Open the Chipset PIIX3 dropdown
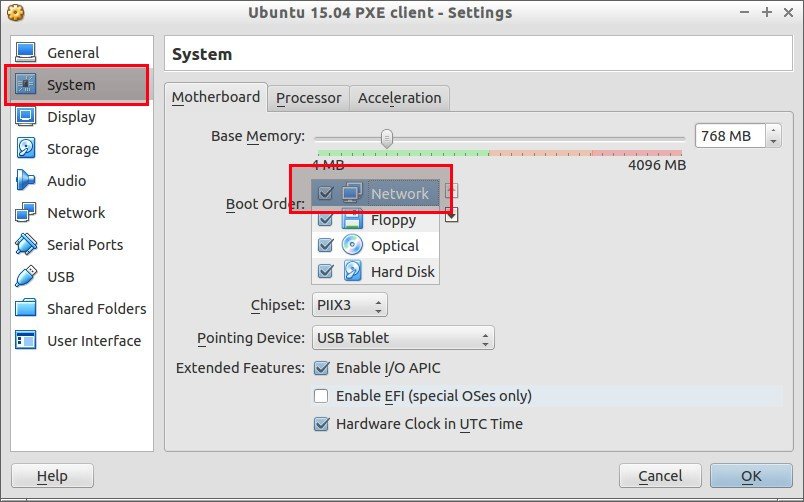The width and height of the screenshot is (804, 502). coord(350,305)
